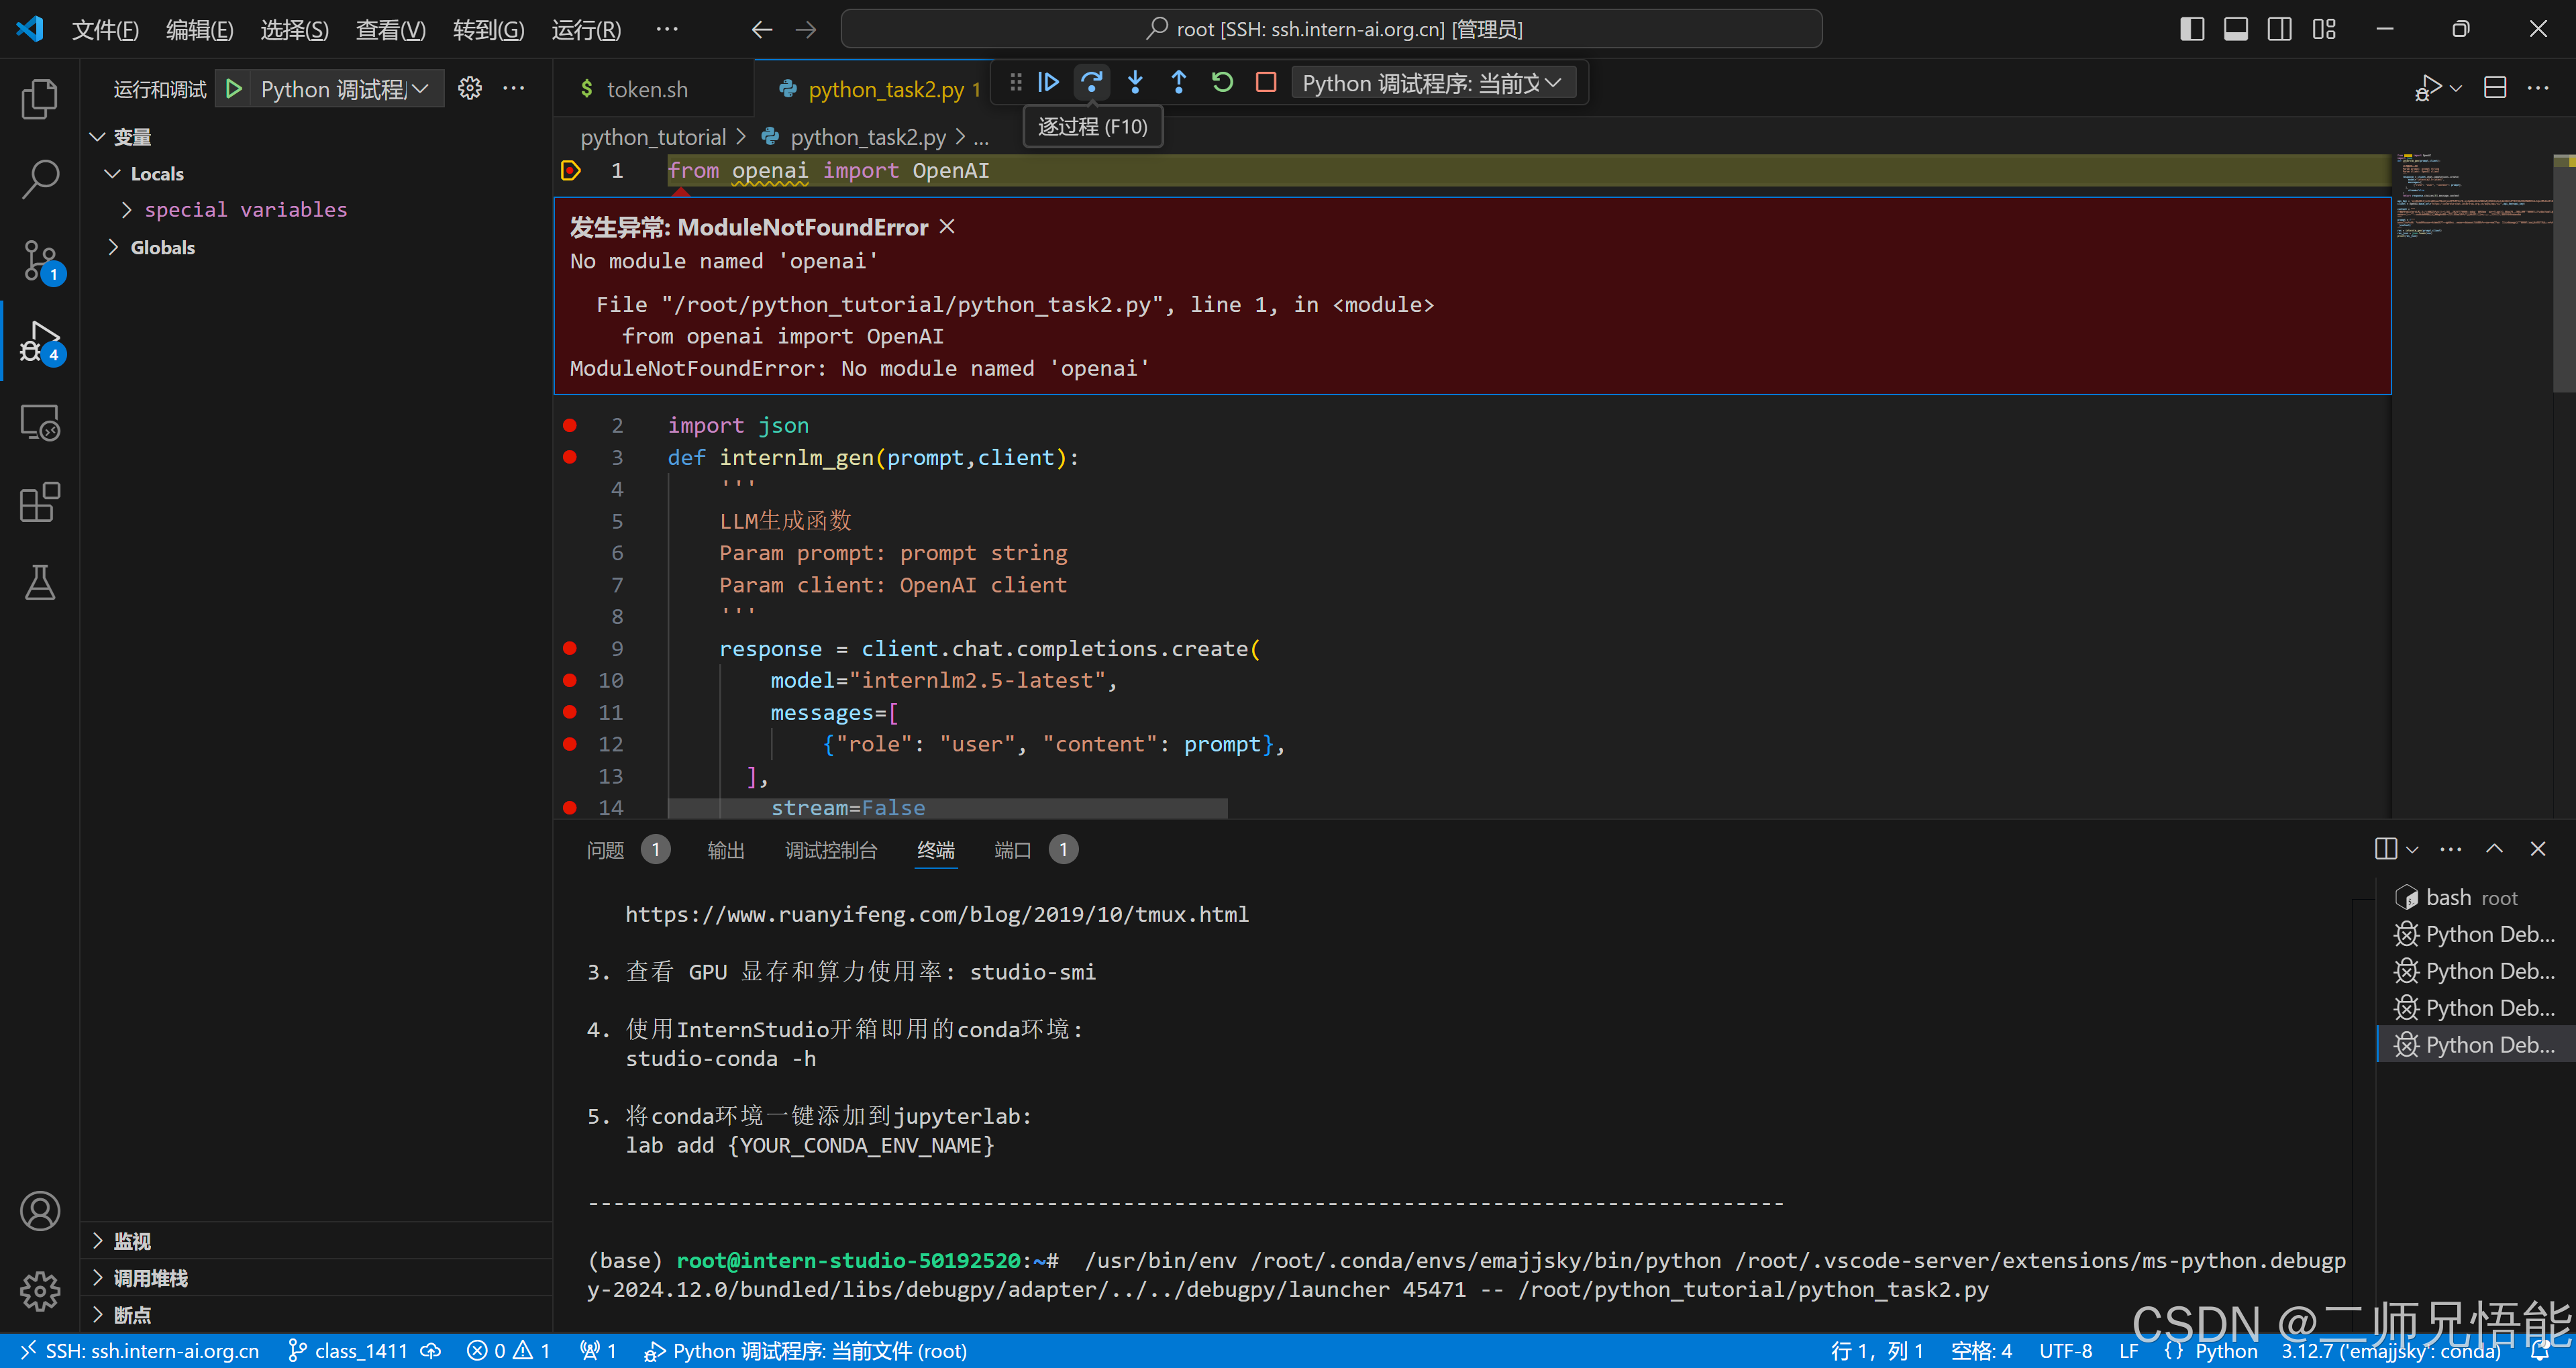Open the Testing flask view
The width and height of the screenshot is (2576, 1368).
(40, 583)
